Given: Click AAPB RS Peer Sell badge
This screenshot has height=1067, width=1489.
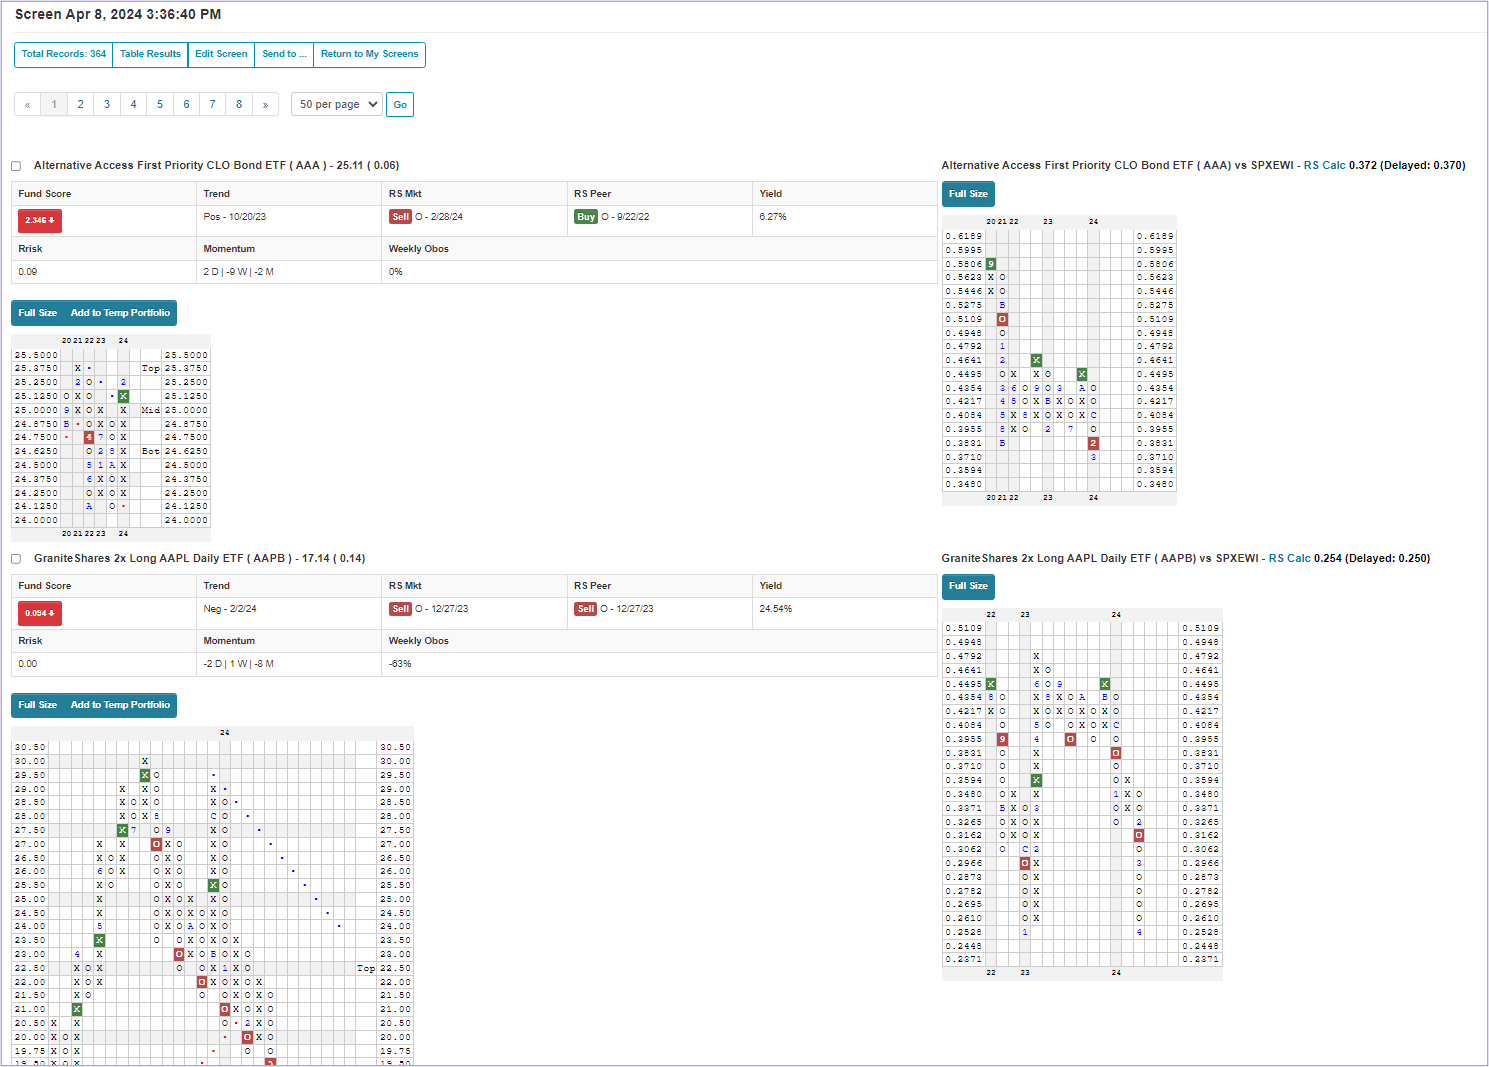Looking at the screenshot, I should pyautogui.click(x=586, y=609).
